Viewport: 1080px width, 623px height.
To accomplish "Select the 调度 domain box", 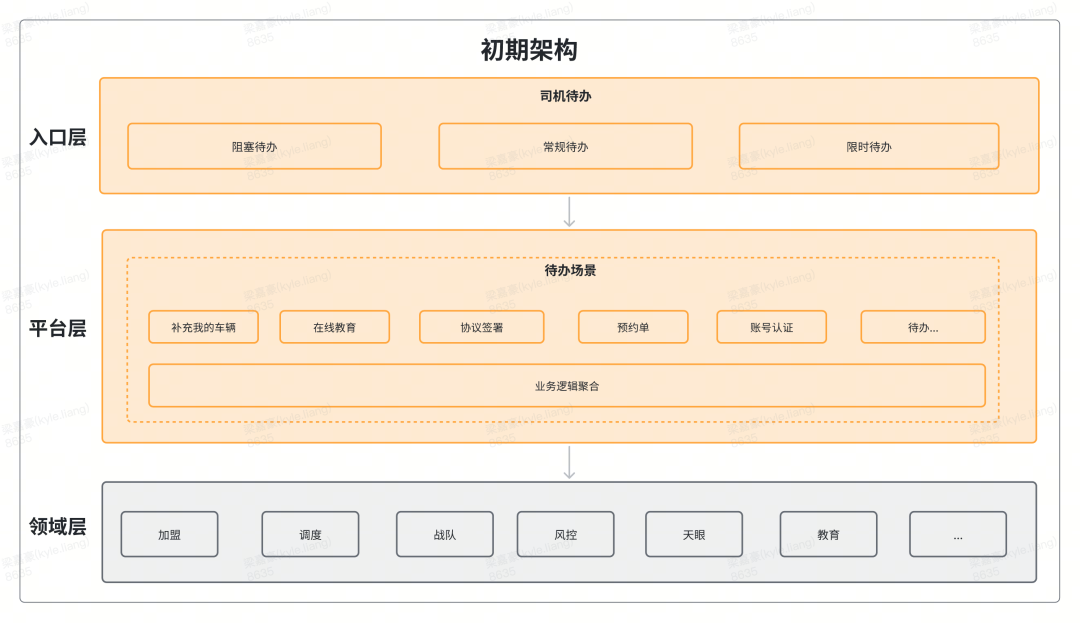I will pyautogui.click(x=310, y=534).
